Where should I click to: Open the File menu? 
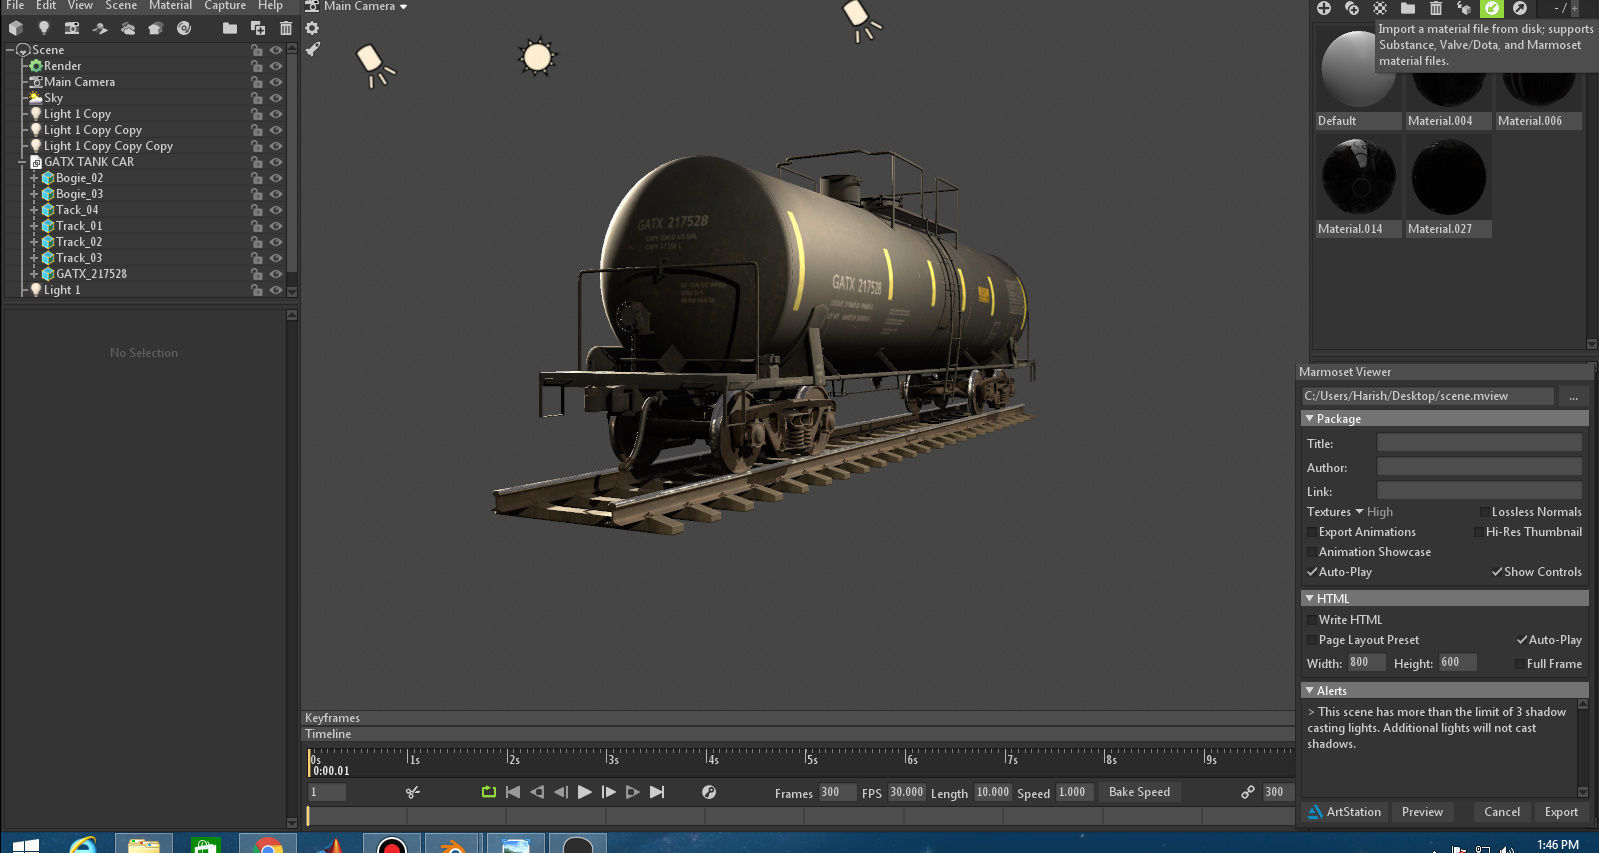point(15,6)
